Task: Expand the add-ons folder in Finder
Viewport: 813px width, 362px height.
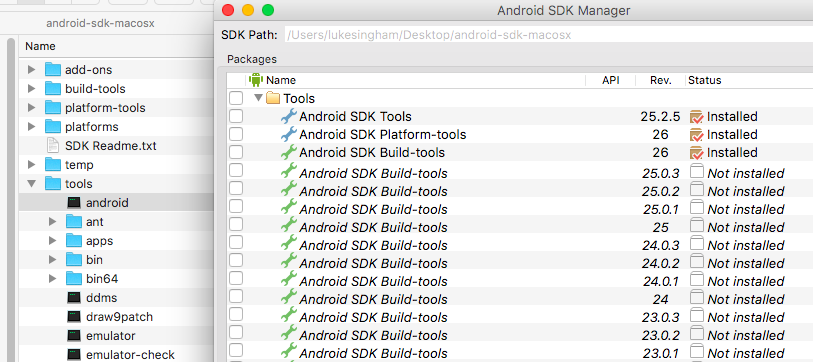Action: click(x=32, y=69)
